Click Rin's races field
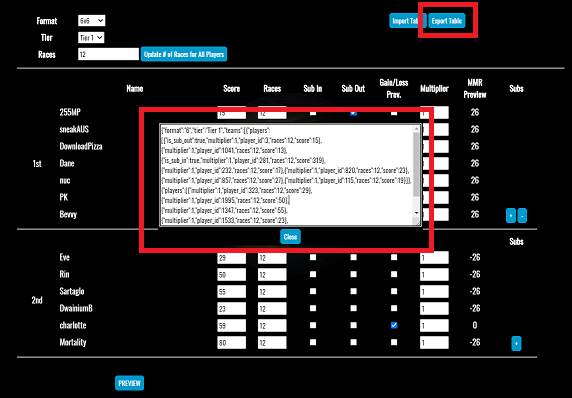 (272, 275)
